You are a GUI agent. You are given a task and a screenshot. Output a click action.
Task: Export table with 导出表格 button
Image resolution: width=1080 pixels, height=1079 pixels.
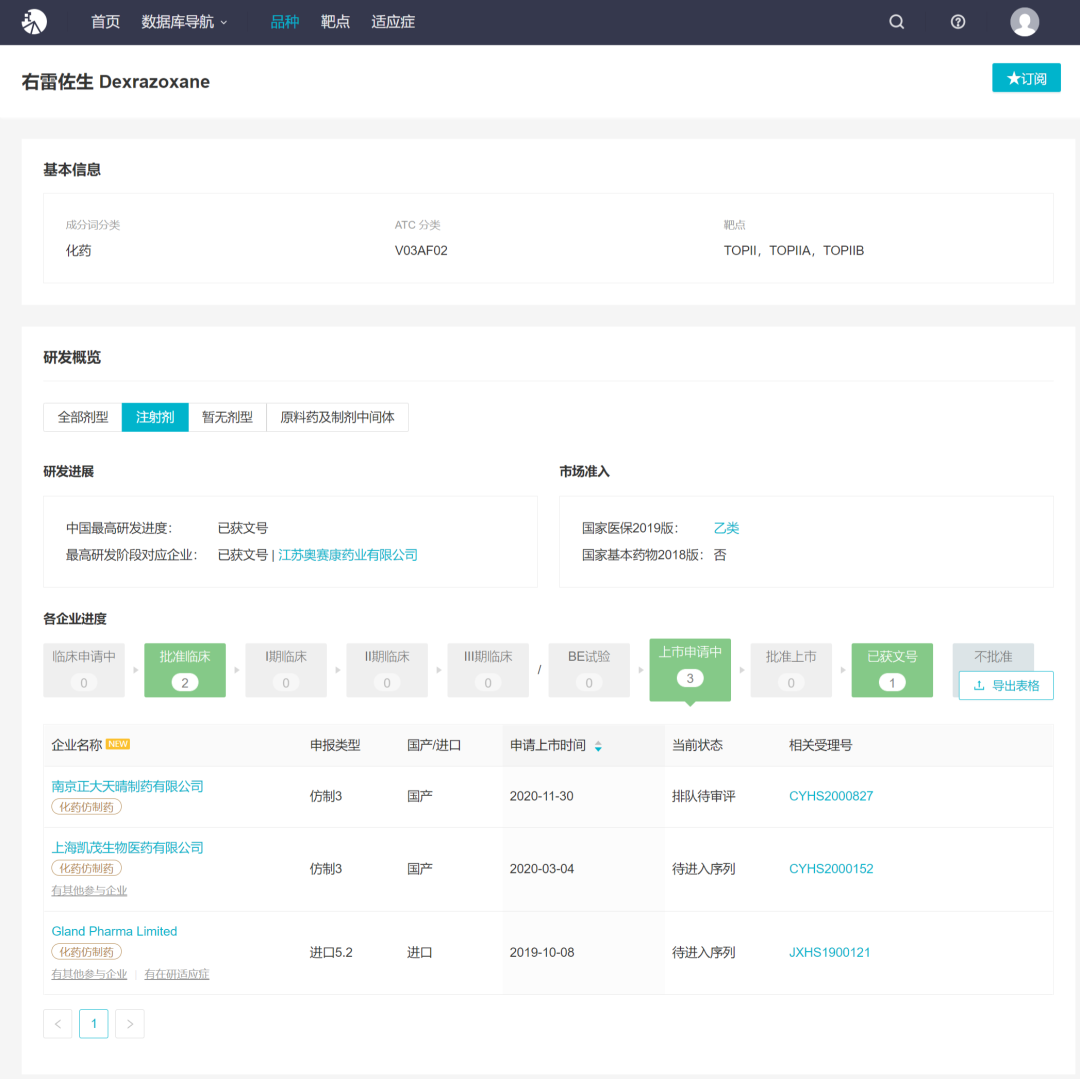(x=1006, y=686)
